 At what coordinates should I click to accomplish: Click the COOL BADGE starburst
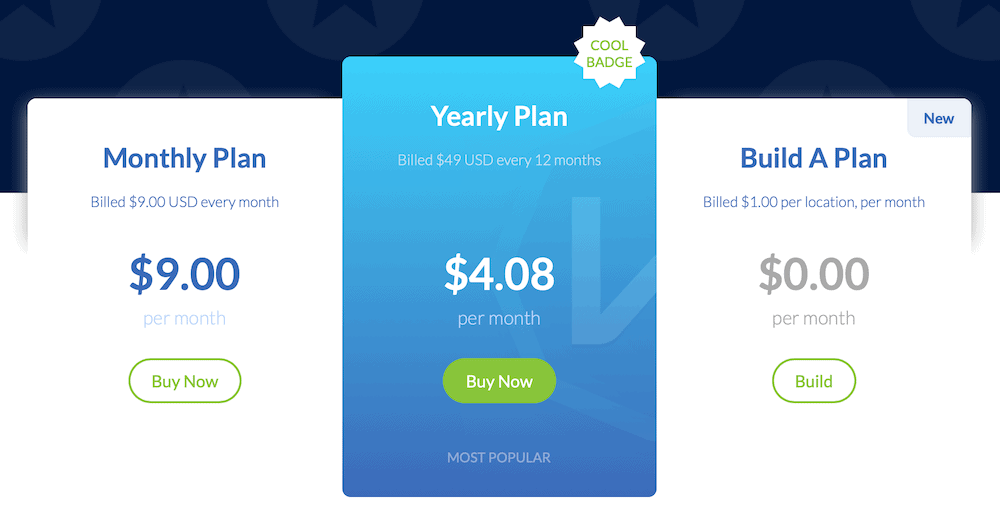(x=609, y=54)
